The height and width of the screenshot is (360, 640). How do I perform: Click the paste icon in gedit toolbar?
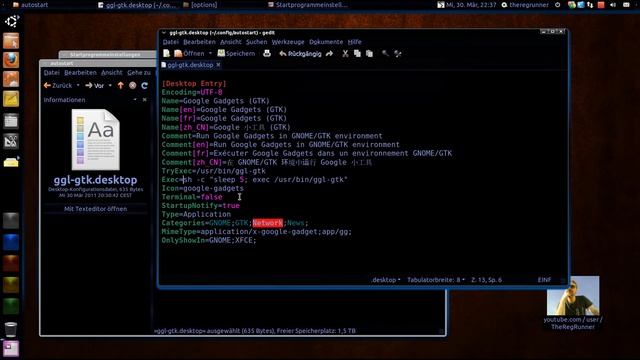coord(369,53)
